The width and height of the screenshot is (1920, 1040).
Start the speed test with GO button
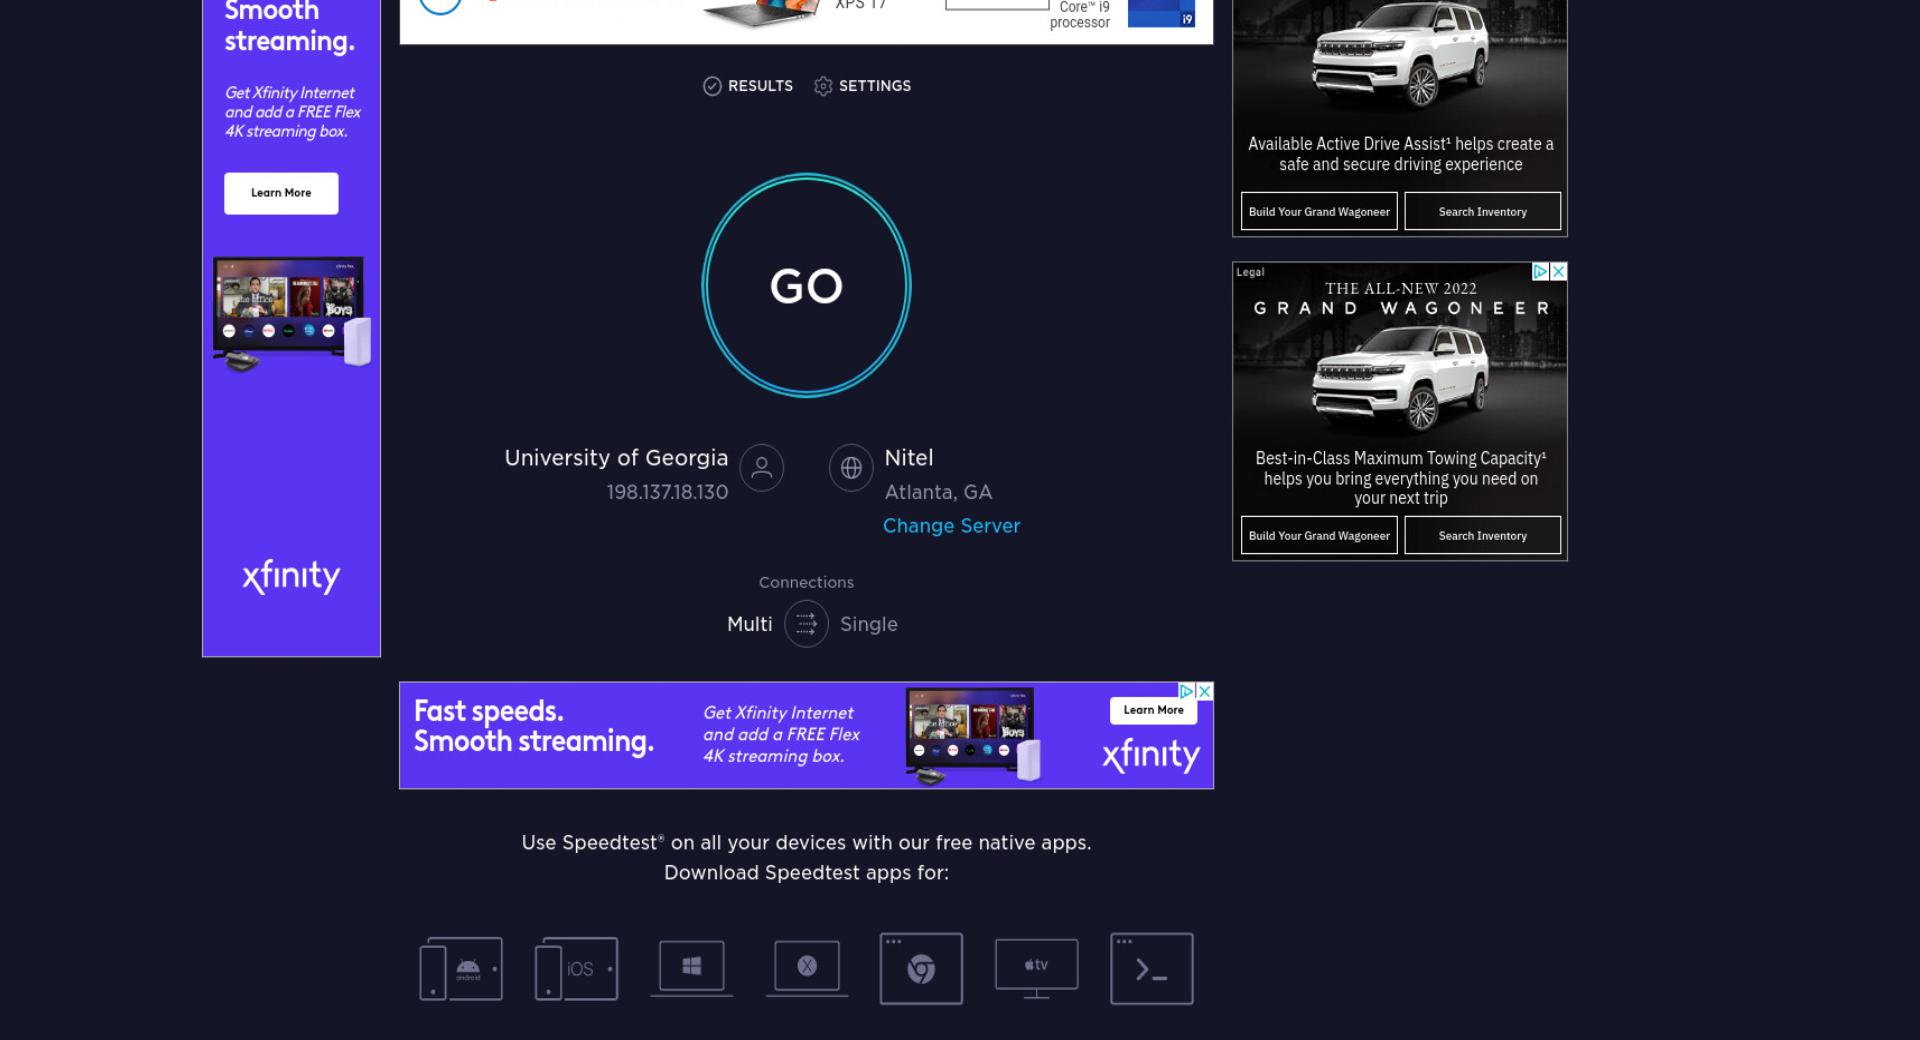806,286
